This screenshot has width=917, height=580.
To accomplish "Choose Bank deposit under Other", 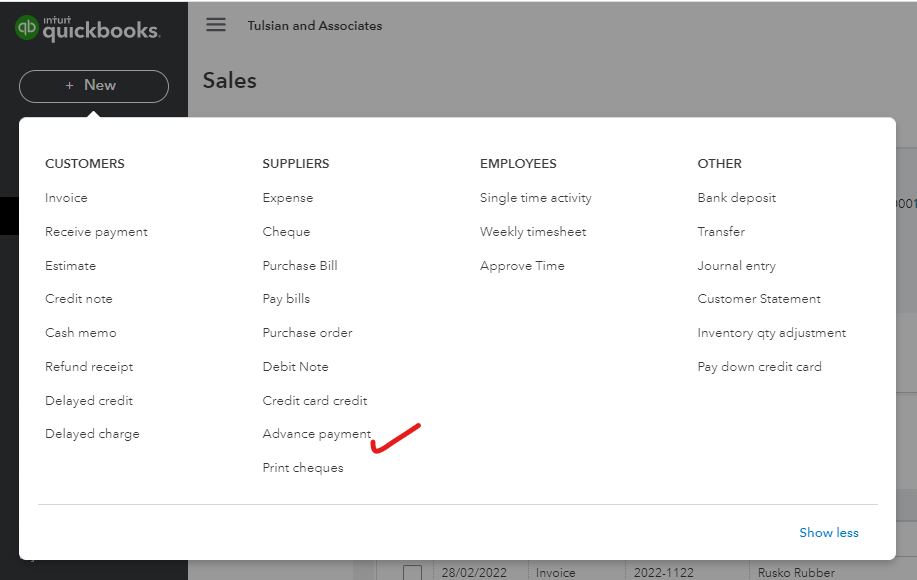I will tap(737, 198).
